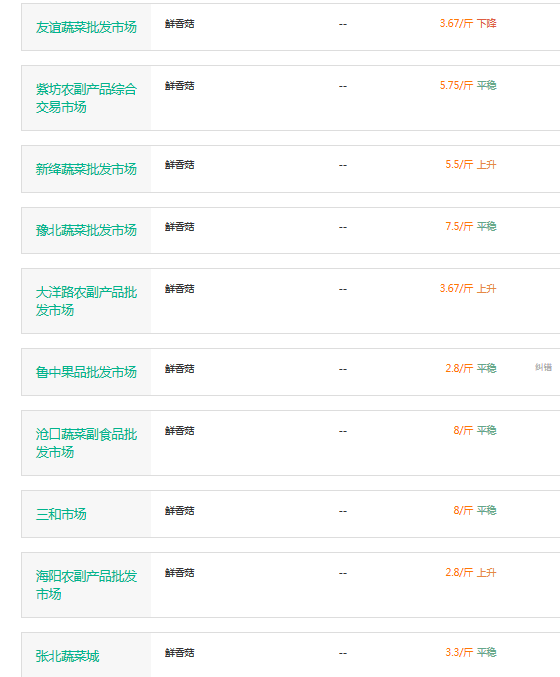Open 三和市场 market link

click(x=61, y=514)
